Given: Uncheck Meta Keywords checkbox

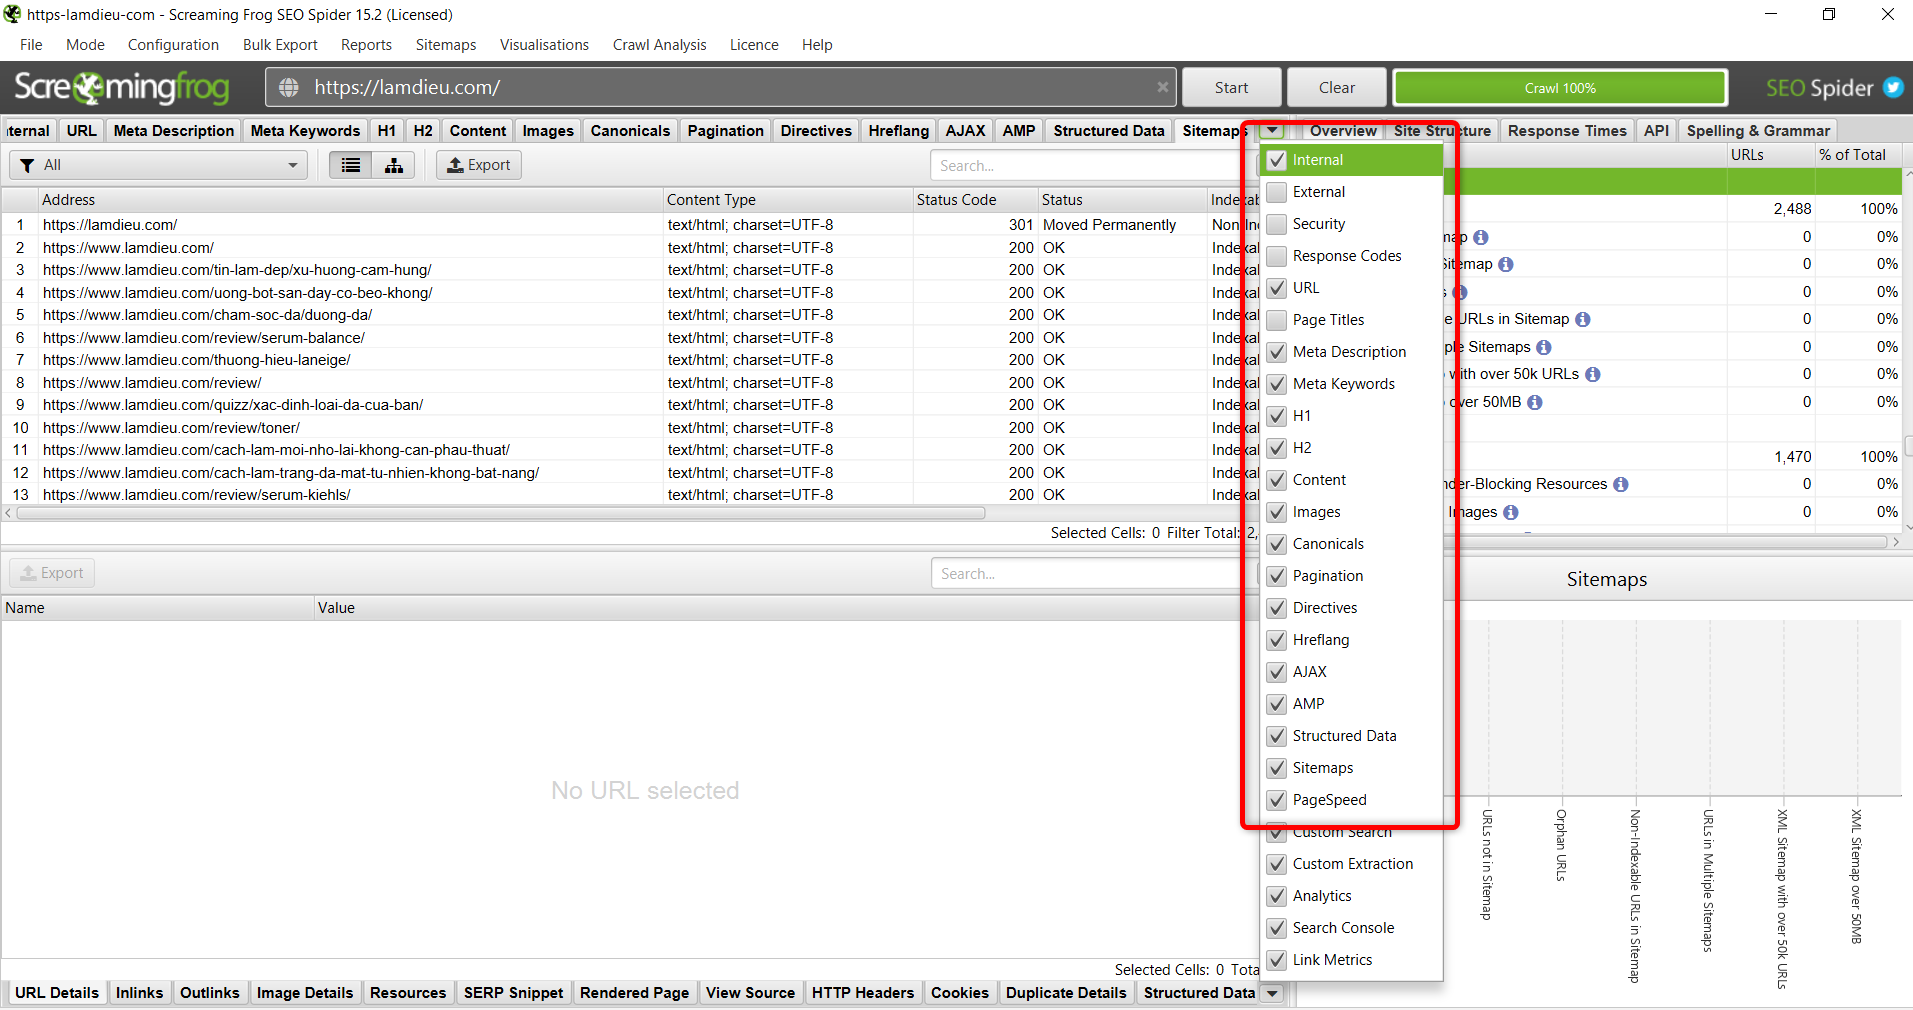Looking at the screenshot, I should click(1277, 384).
